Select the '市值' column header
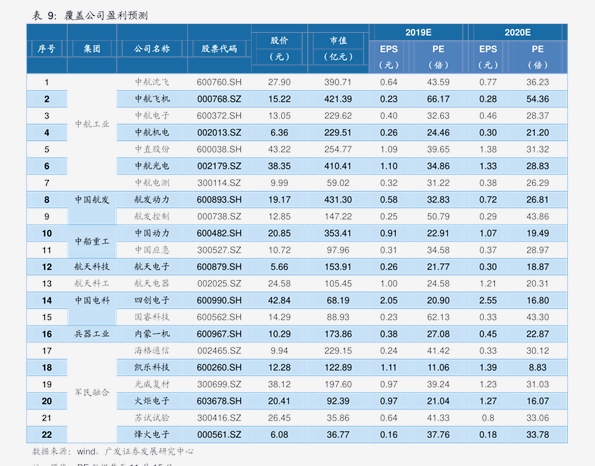Viewport: 595px width, 466px height. pos(338,41)
